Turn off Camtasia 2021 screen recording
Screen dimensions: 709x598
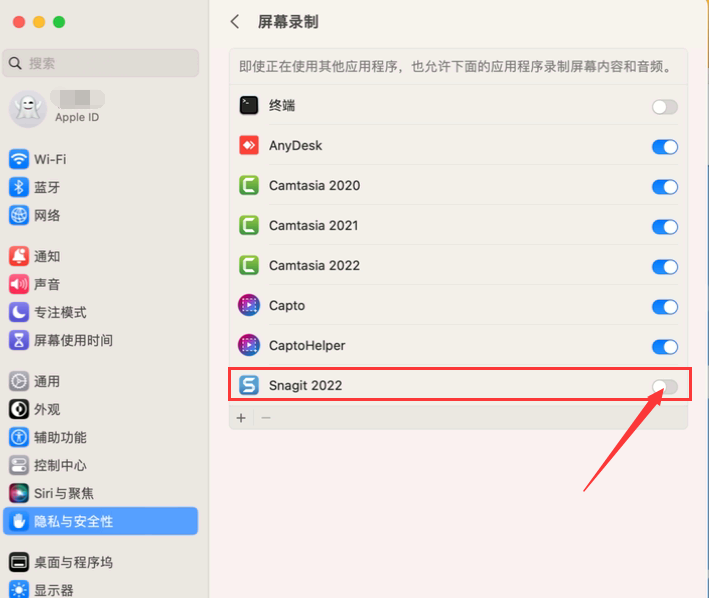pyautogui.click(x=664, y=227)
